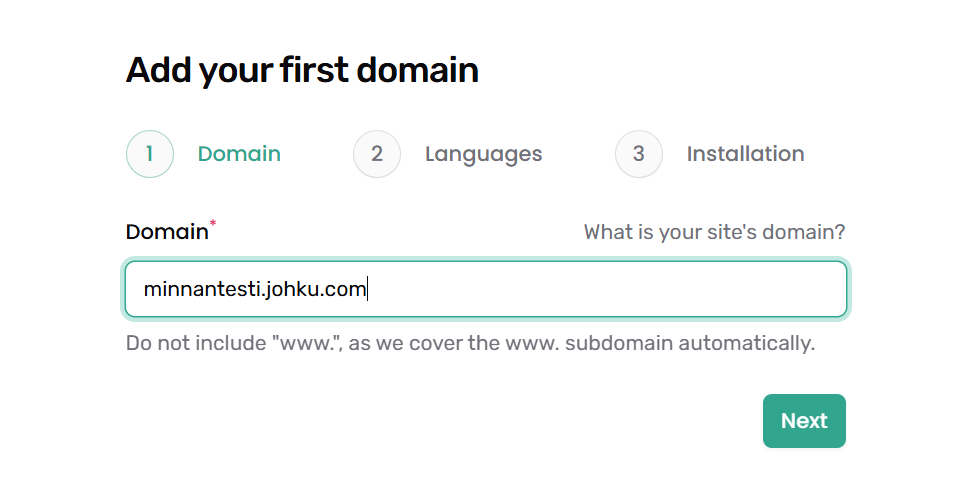Click the Domain field label
The image size is (966, 503).
[x=166, y=232]
